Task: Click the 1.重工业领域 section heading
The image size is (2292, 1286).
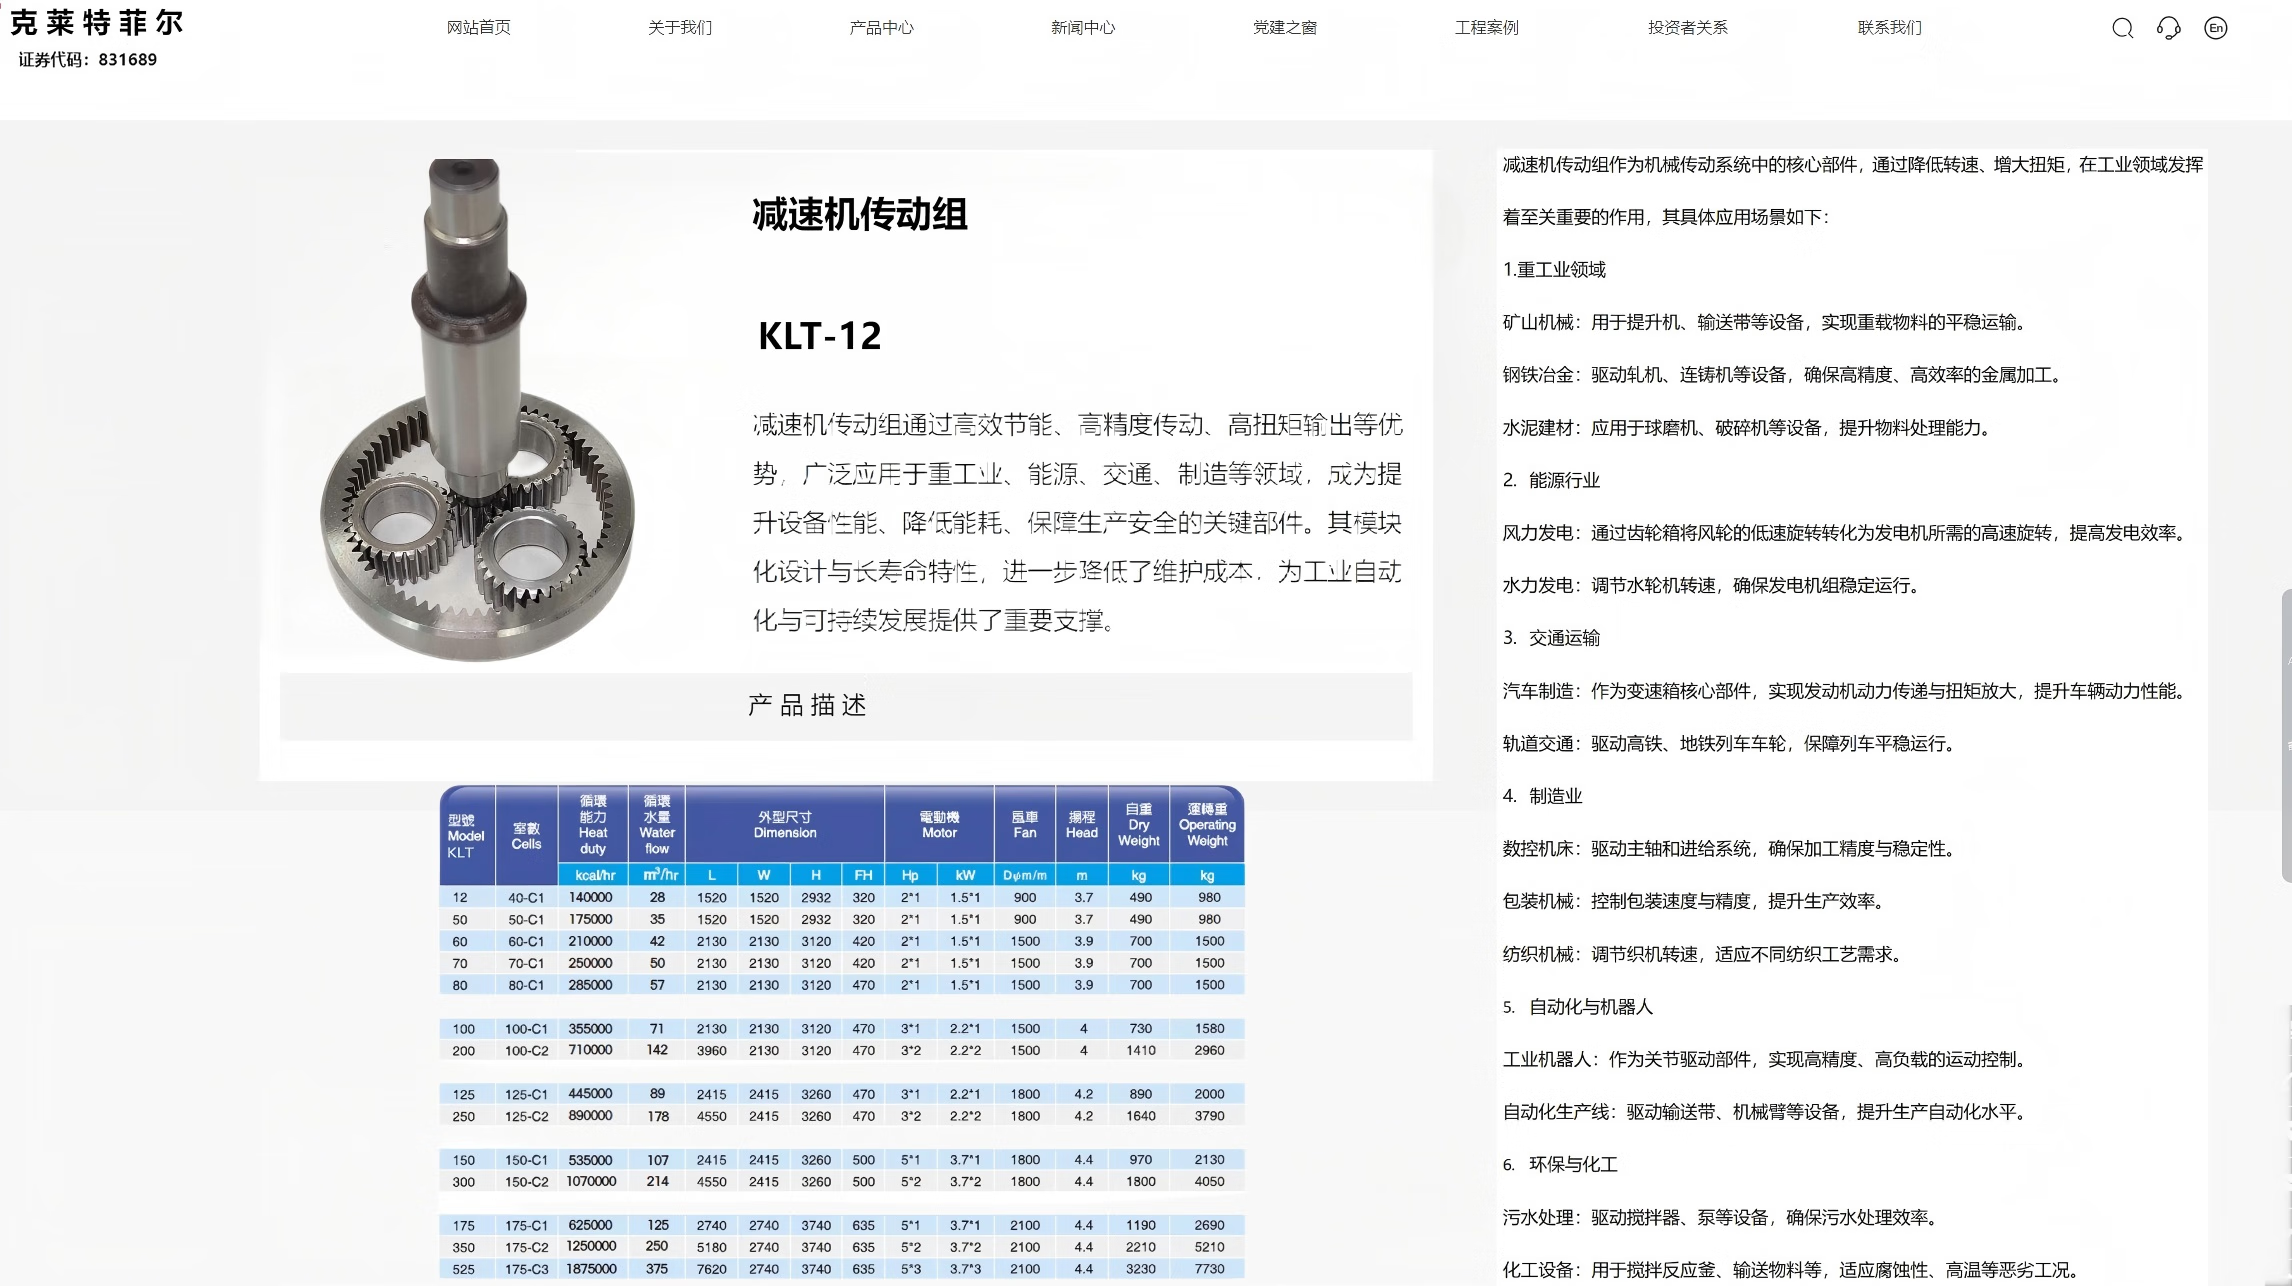Action: click(1554, 270)
